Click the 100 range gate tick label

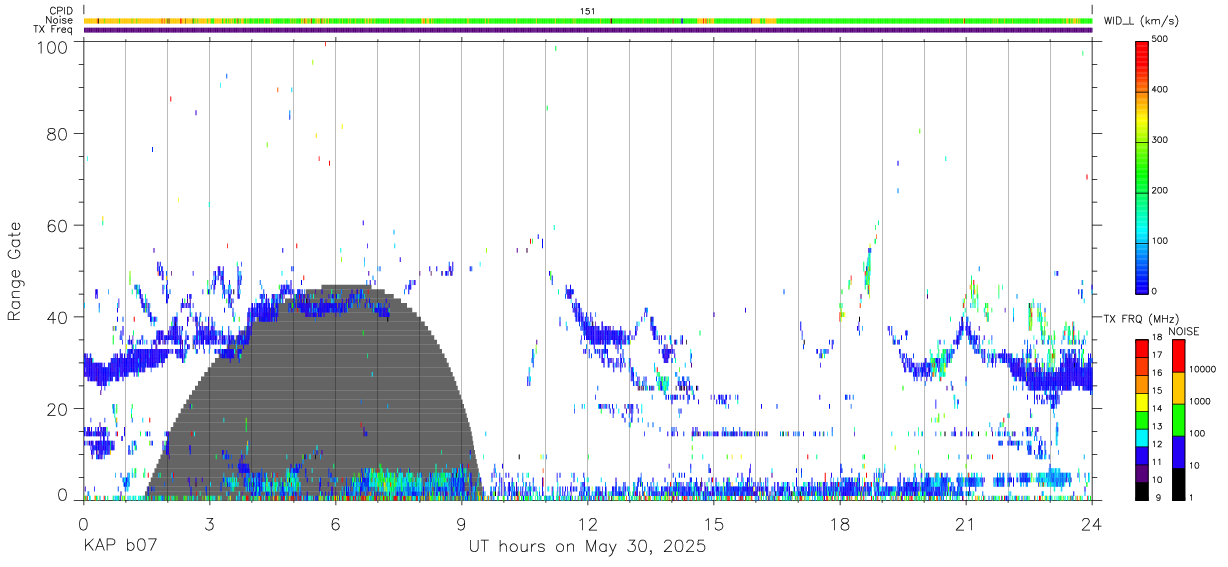(x=53, y=47)
